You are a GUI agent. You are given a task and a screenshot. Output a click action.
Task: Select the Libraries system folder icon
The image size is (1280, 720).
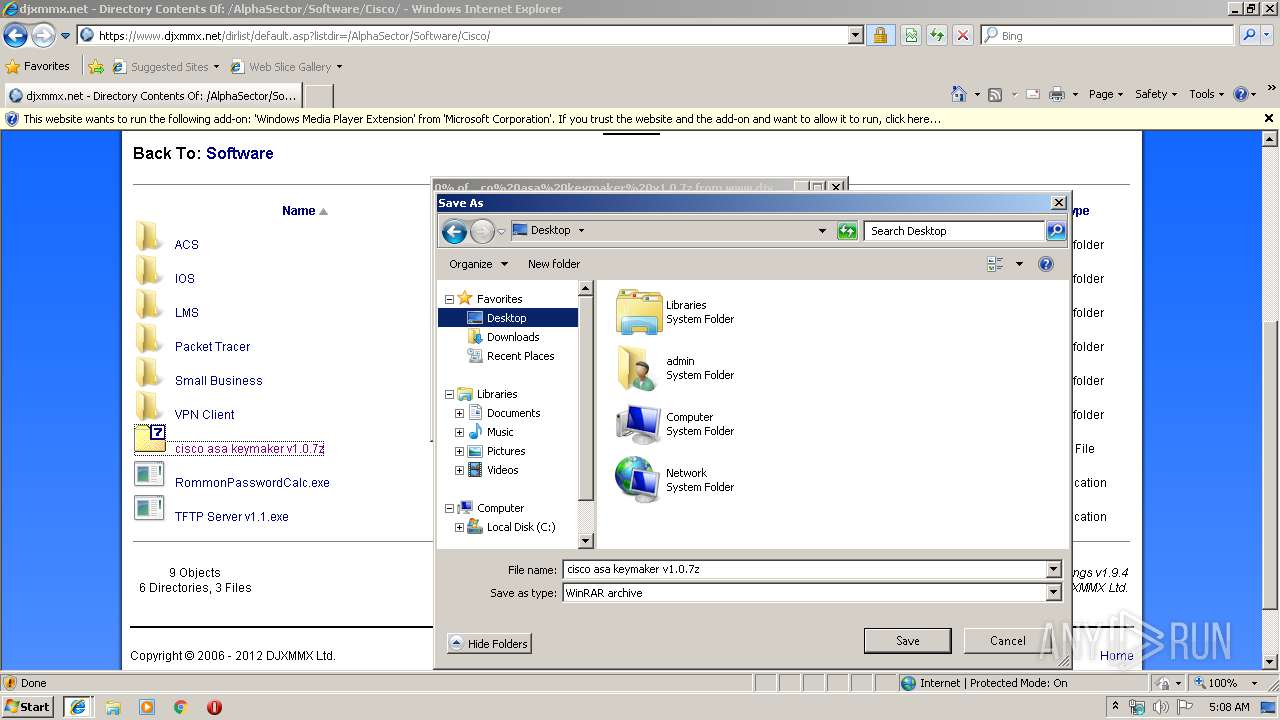(639, 312)
